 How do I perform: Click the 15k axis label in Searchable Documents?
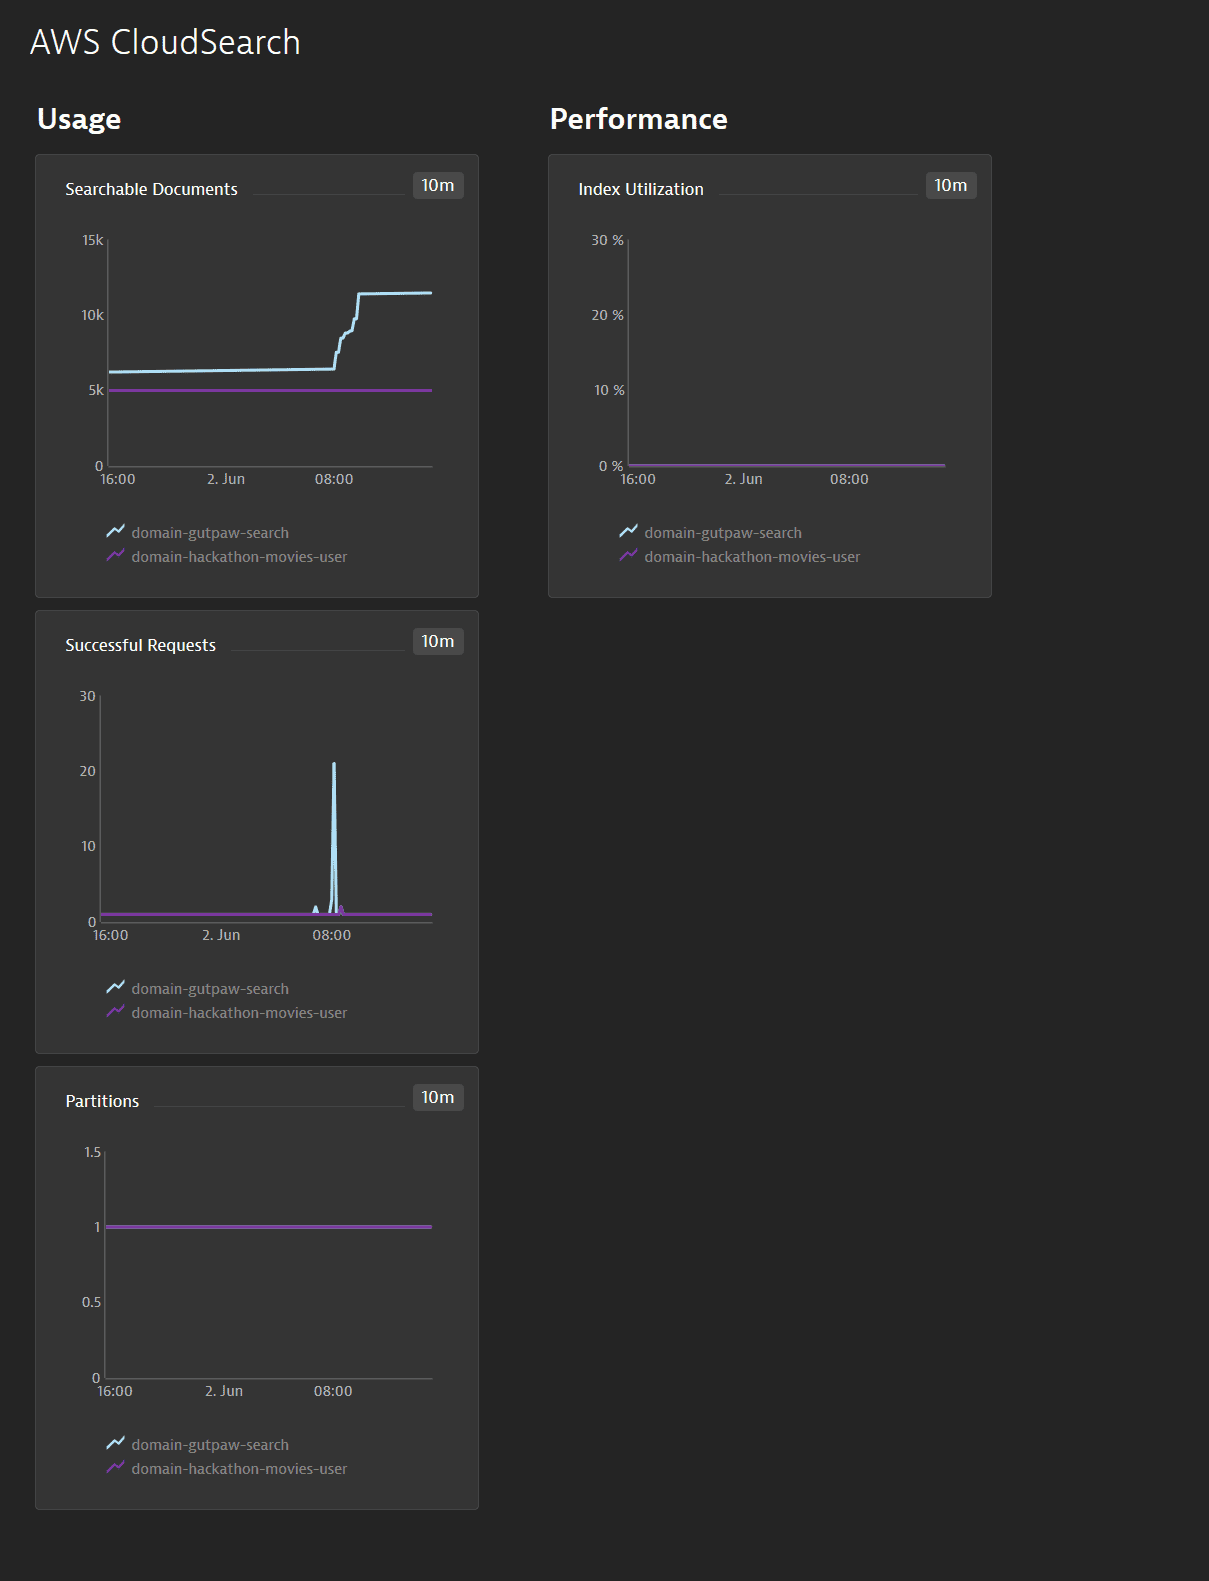pyautogui.click(x=93, y=240)
